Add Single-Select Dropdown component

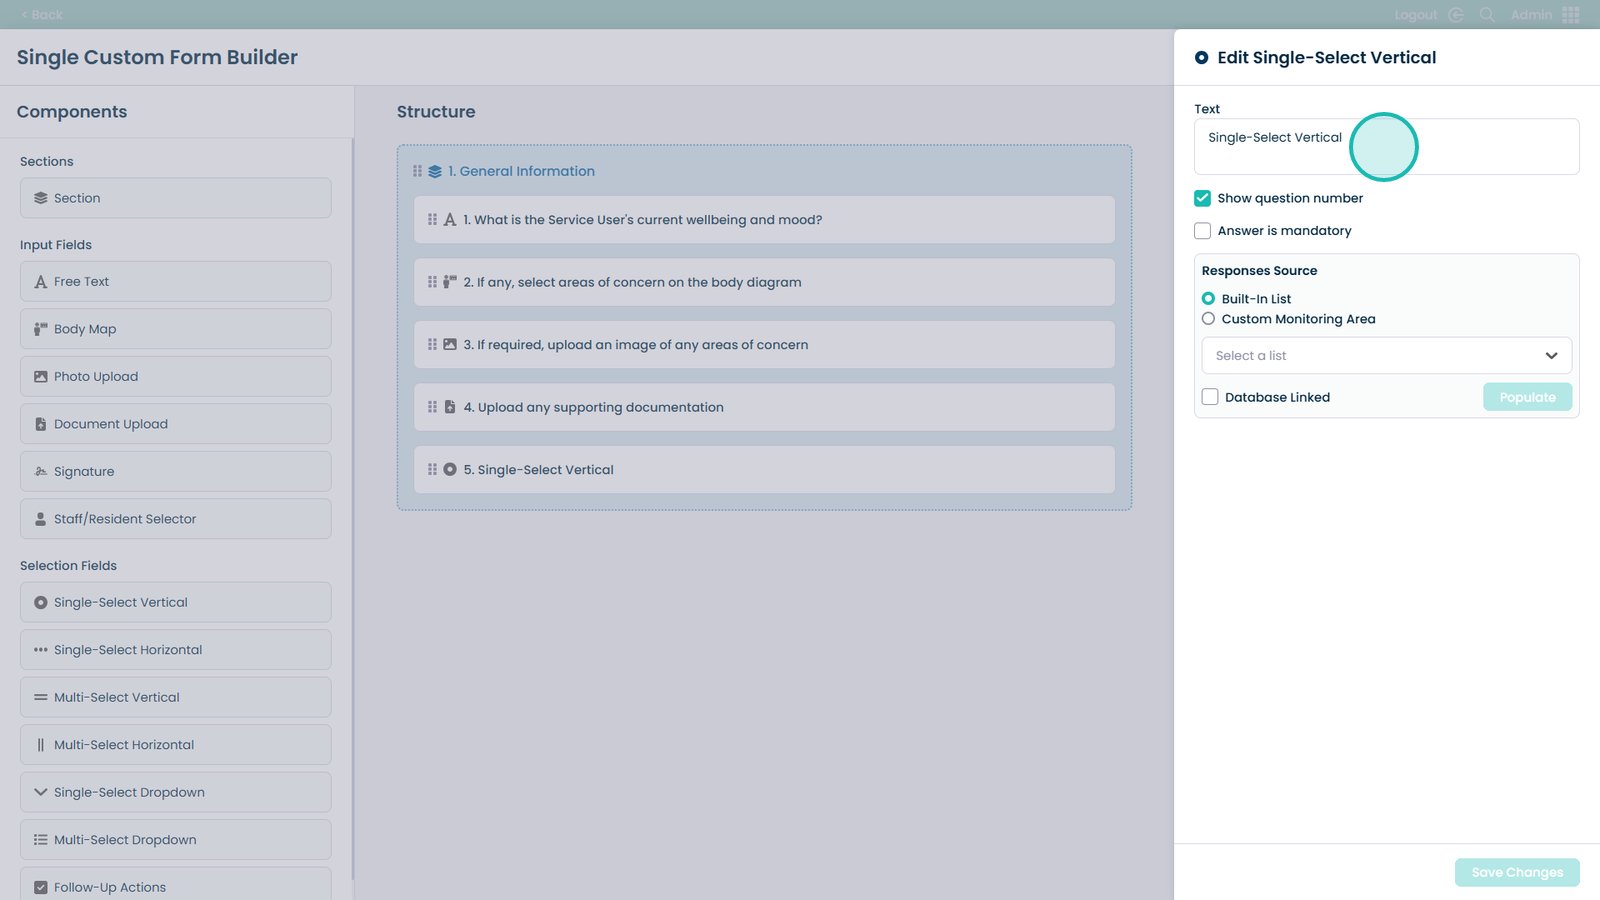176,792
